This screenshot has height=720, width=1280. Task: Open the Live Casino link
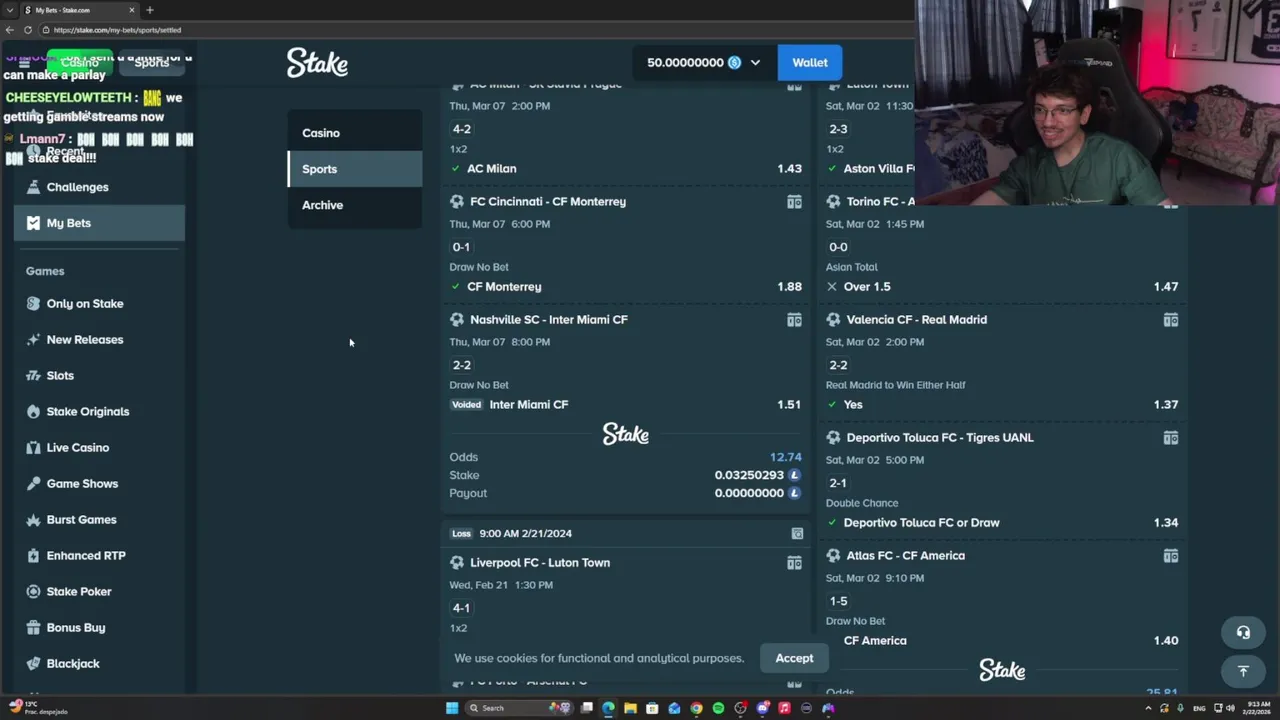(x=78, y=448)
